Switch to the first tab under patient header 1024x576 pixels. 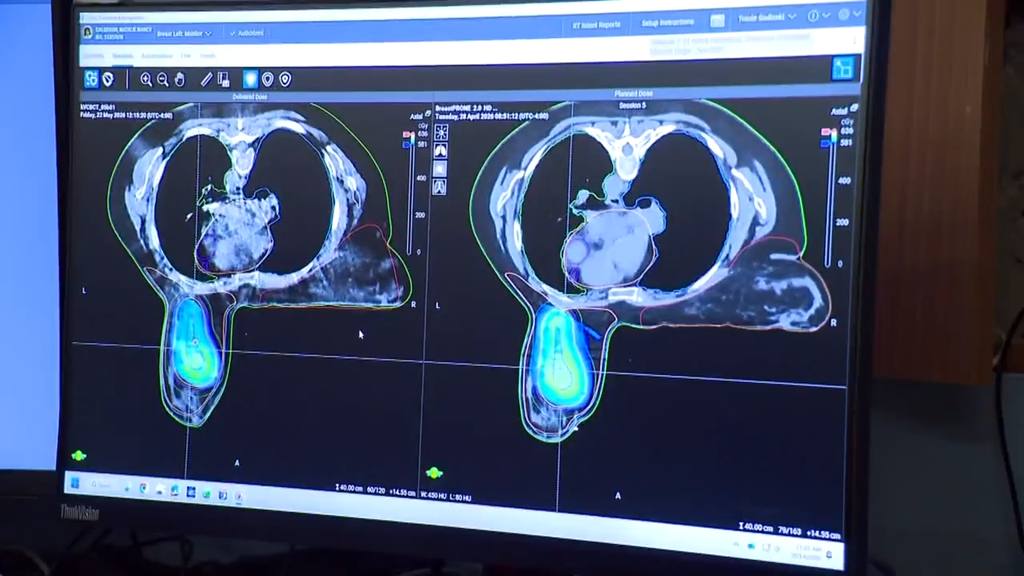[x=93, y=57]
